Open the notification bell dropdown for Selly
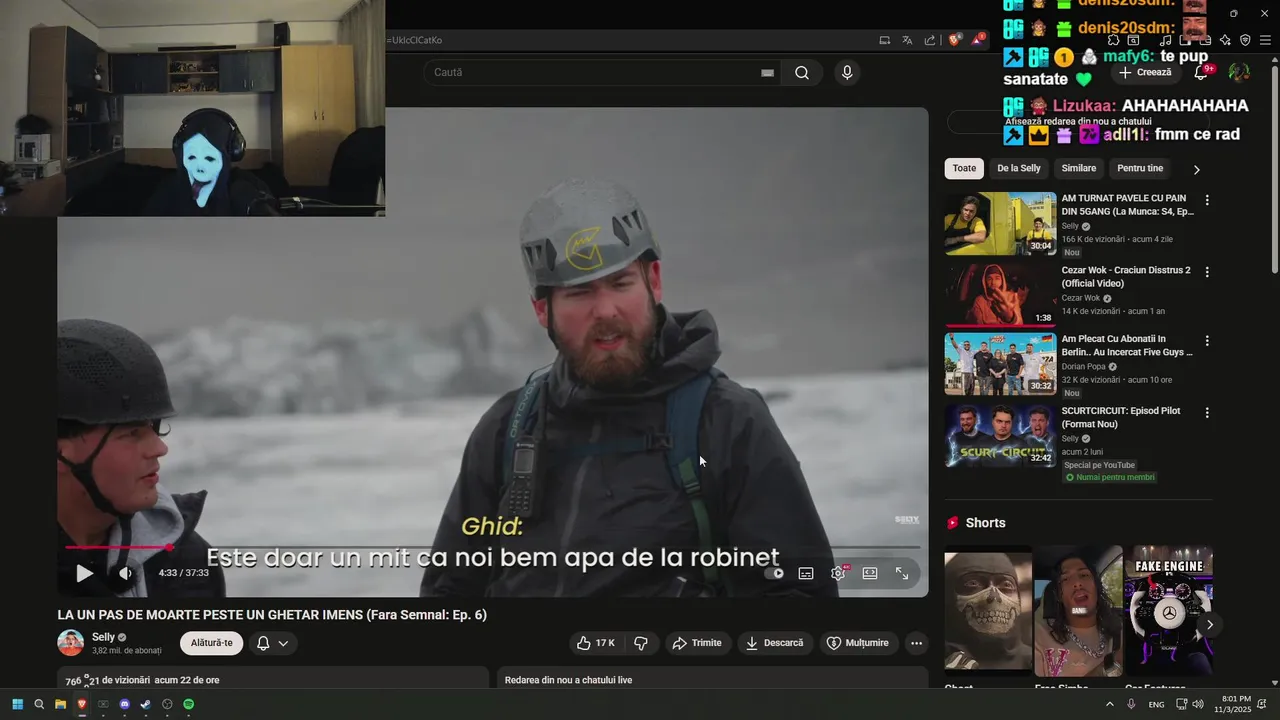The width and height of the screenshot is (1280, 720). [272, 643]
